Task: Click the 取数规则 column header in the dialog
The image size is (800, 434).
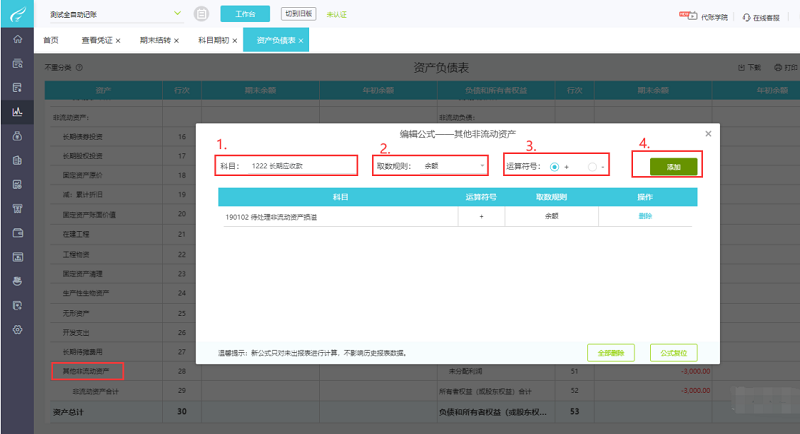Action: [x=551, y=197]
